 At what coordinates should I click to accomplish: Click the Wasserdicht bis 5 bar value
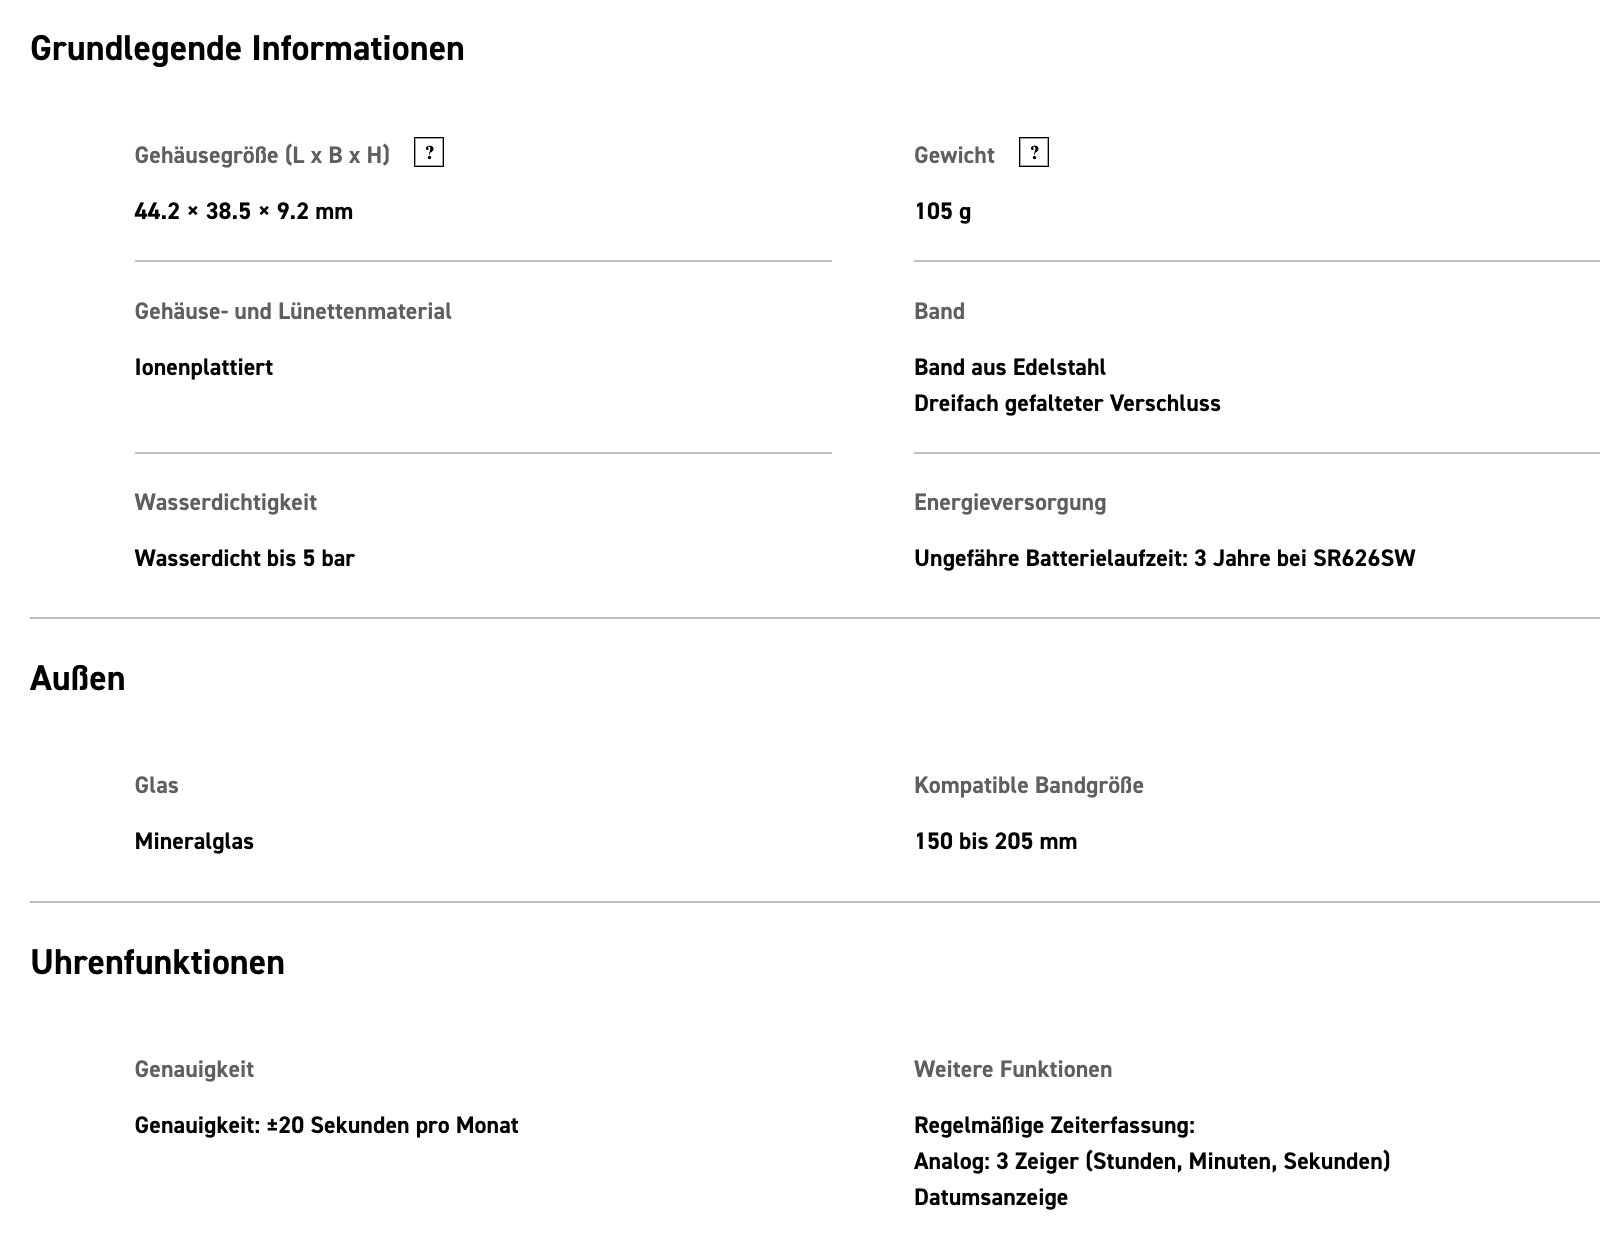click(244, 558)
